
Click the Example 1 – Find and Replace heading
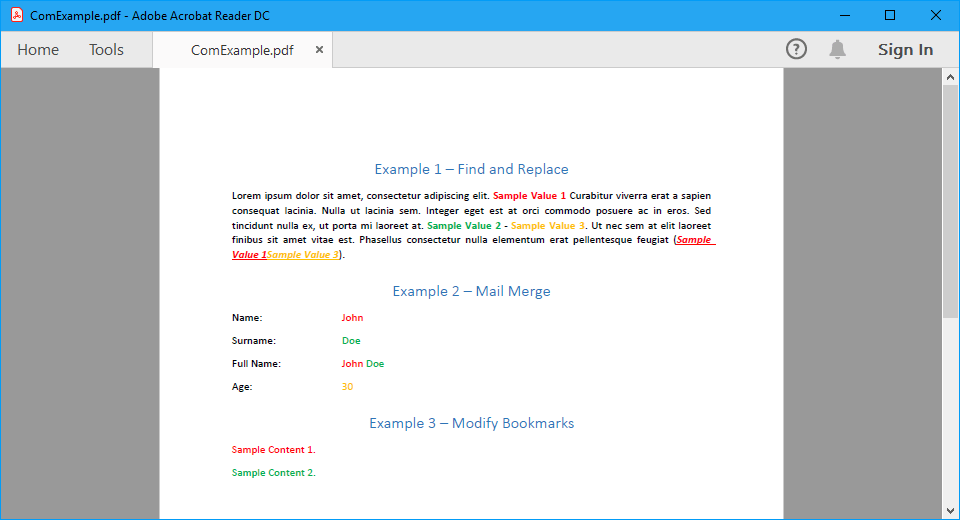[471, 169]
